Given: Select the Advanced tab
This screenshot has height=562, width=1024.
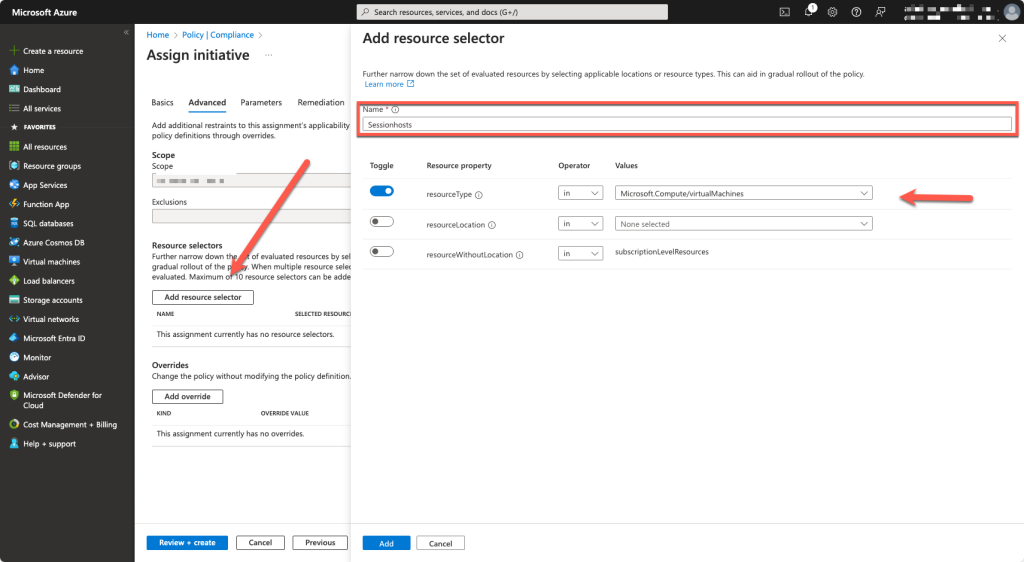Looking at the screenshot, I should point(207,102).
